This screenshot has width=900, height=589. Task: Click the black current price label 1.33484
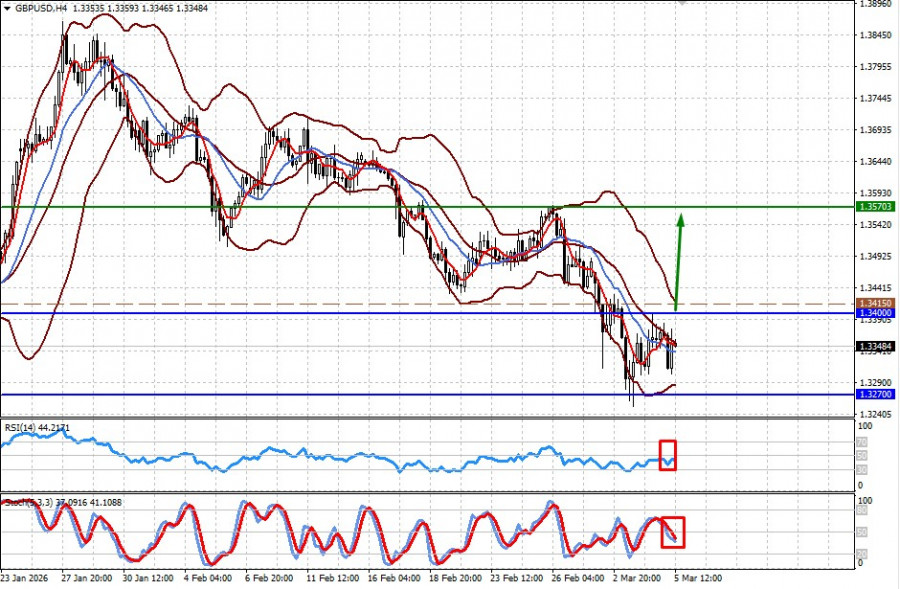point(875,347)
